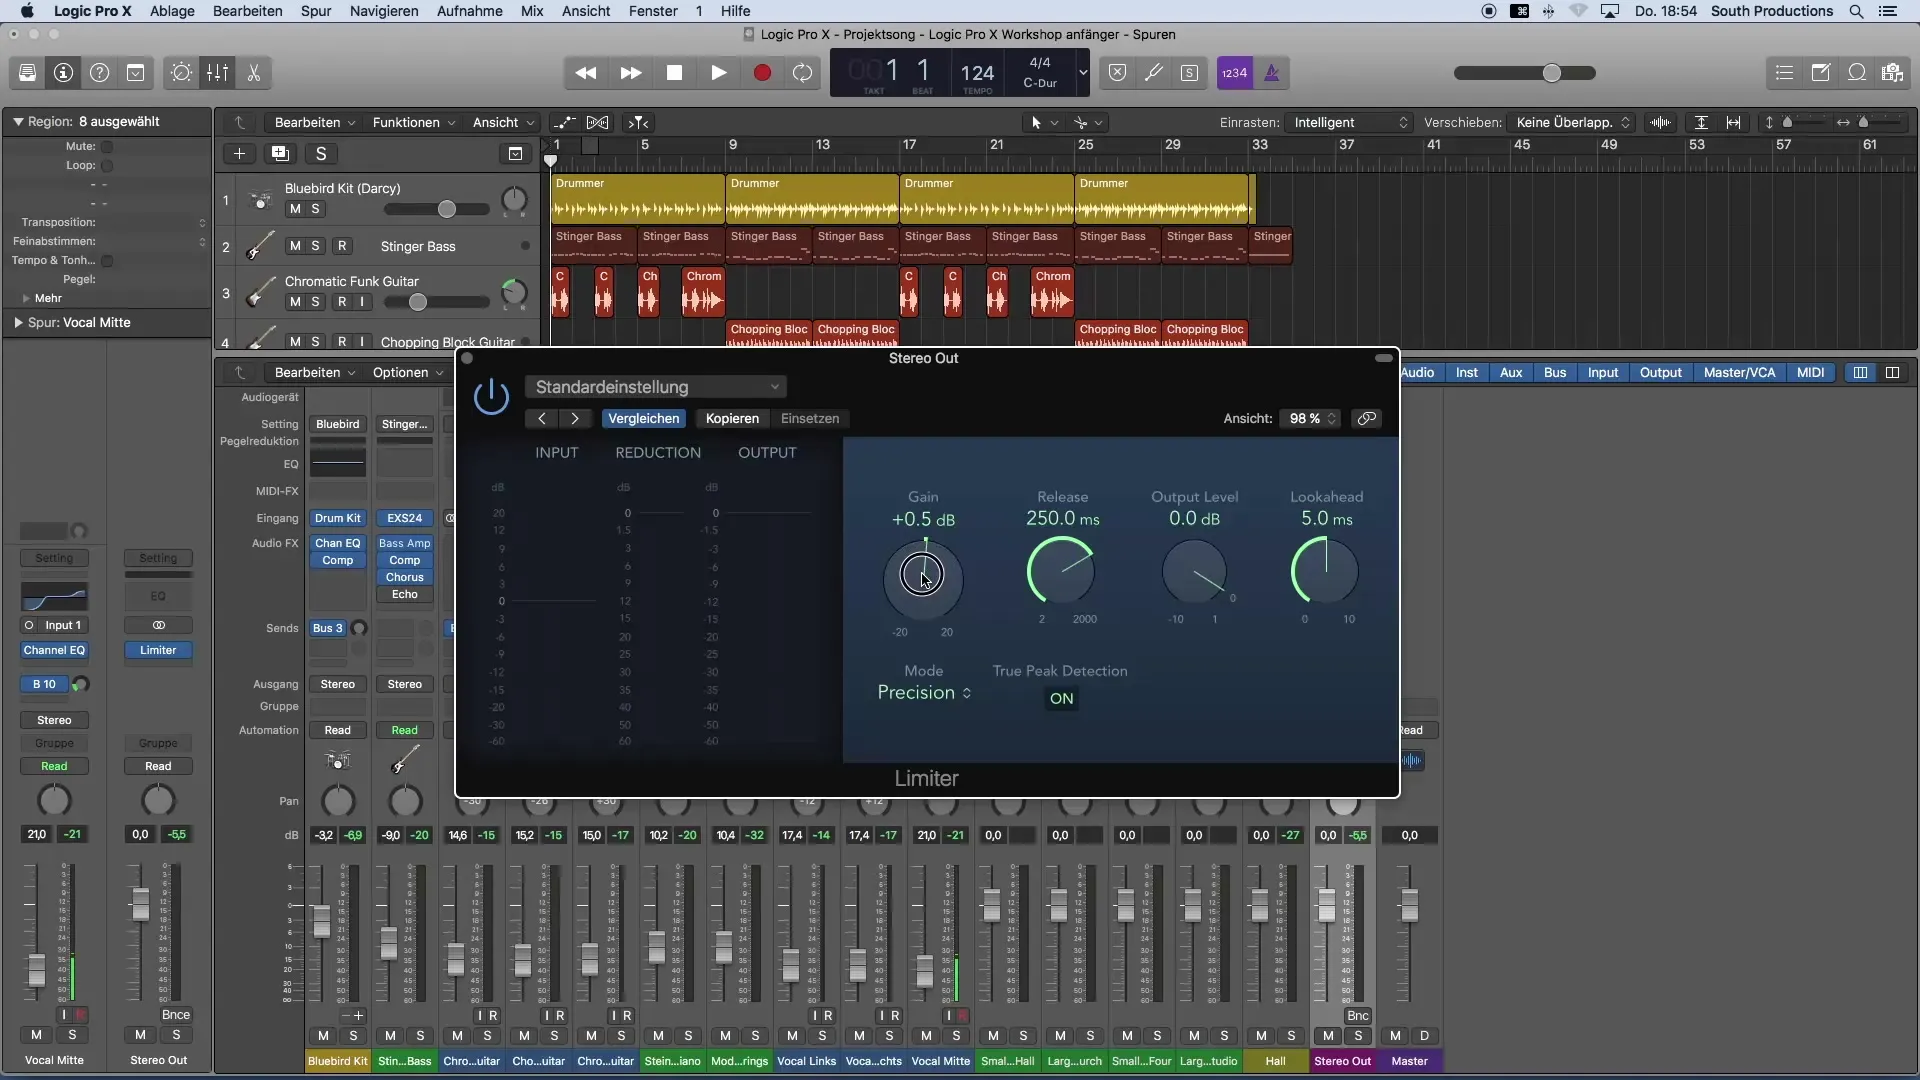Screen dimensions: 1920x1080
Task: Open the Loop Browser button
Action: click(x=1857, y=73)
